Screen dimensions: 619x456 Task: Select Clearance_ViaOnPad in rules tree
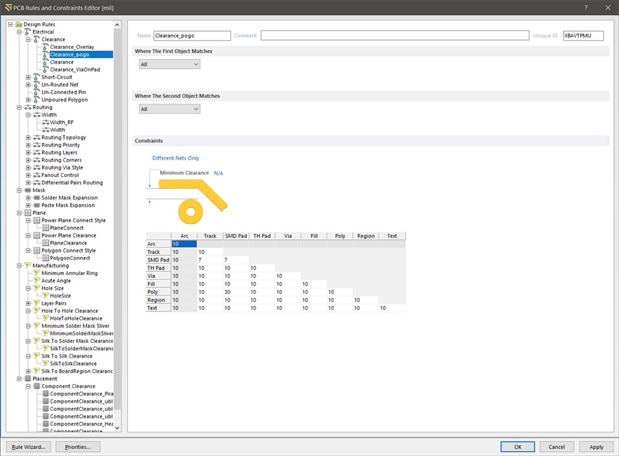(76, 69)
